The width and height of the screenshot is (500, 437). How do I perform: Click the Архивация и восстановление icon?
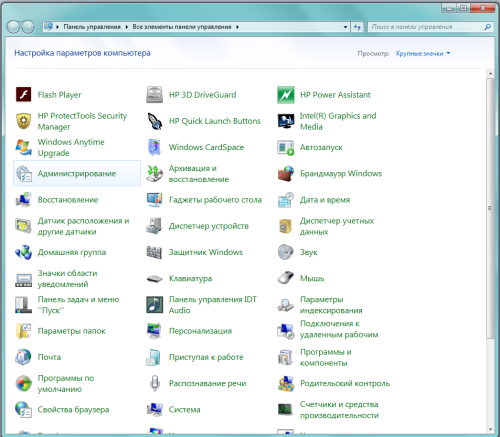click(x=154, y=173)
